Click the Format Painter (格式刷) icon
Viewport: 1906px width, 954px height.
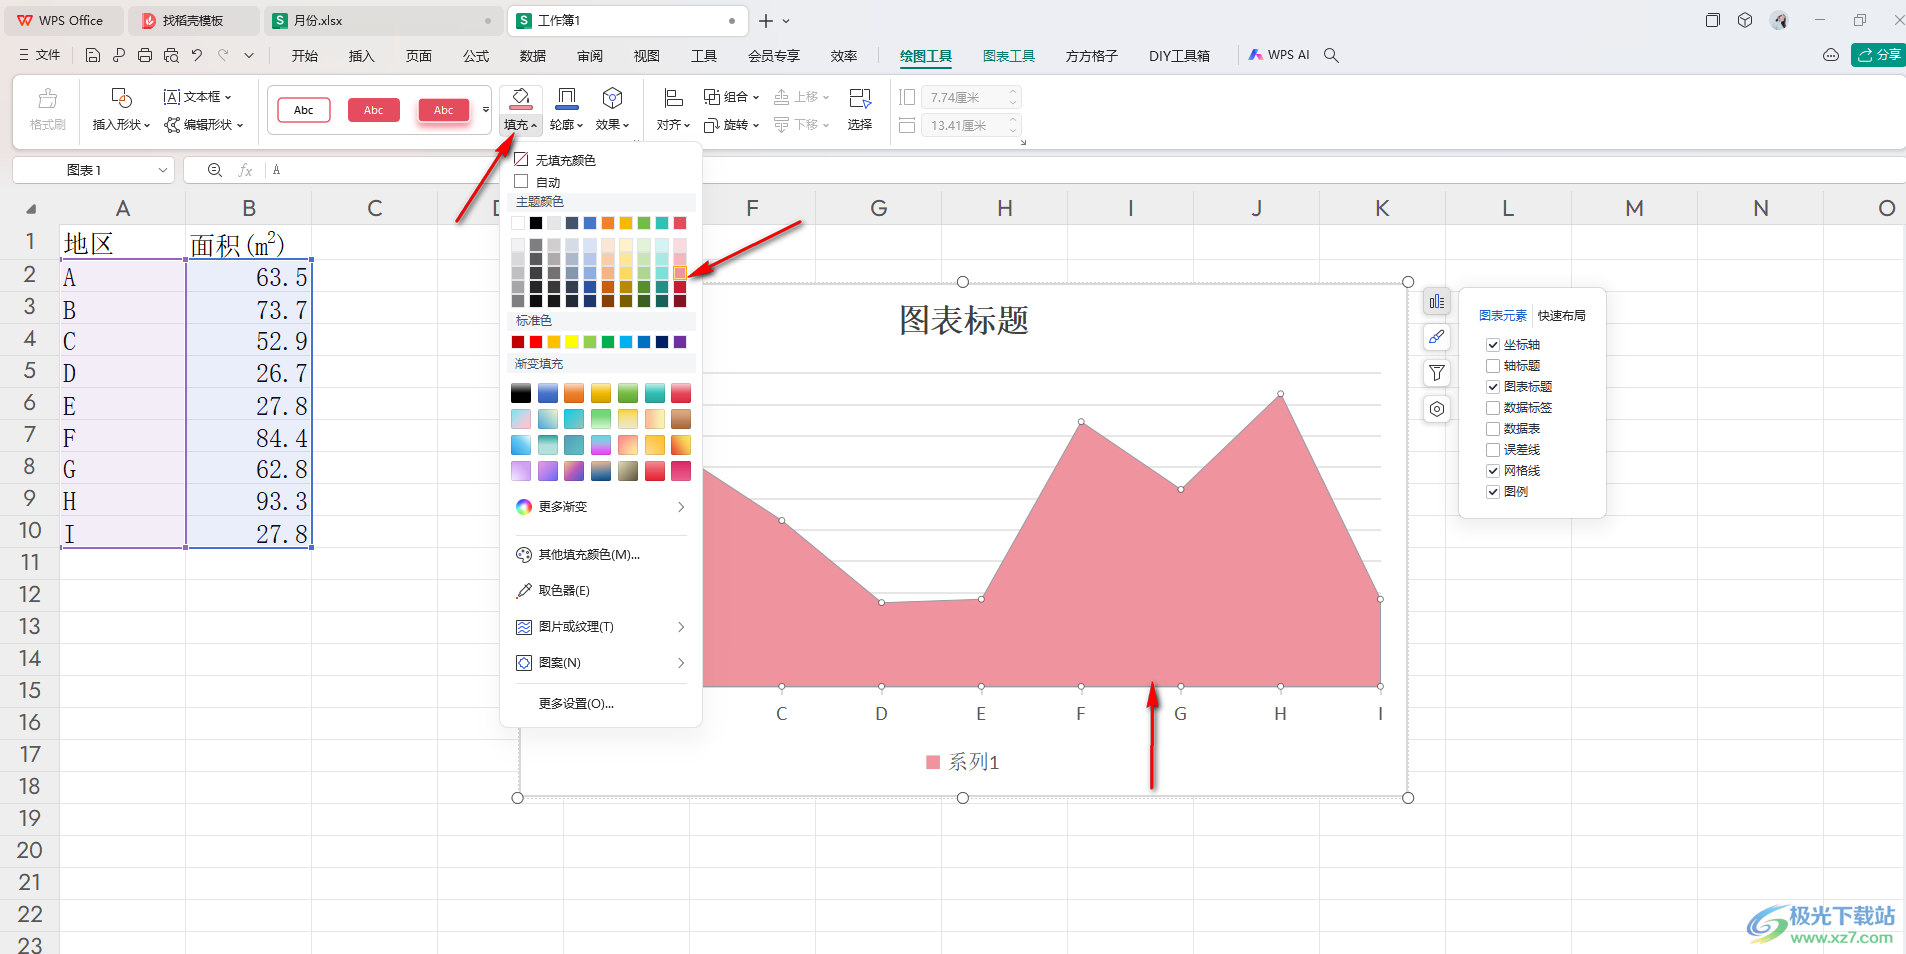tap(48, 98)
